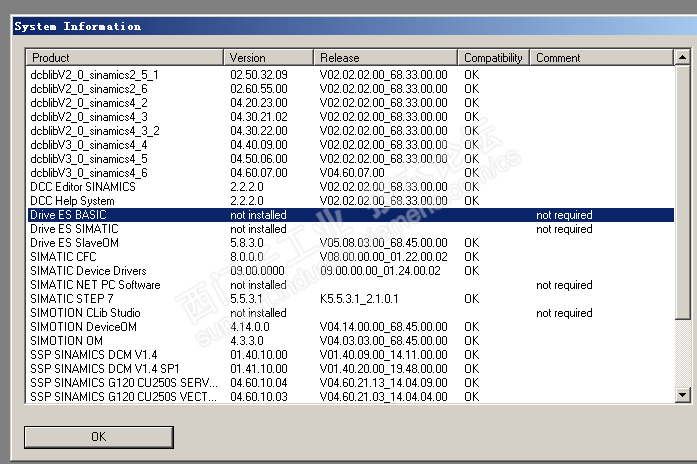The width and height of the screenshot is (697, 464).
Task: Click the Comment column header
Action: [602, 58]
